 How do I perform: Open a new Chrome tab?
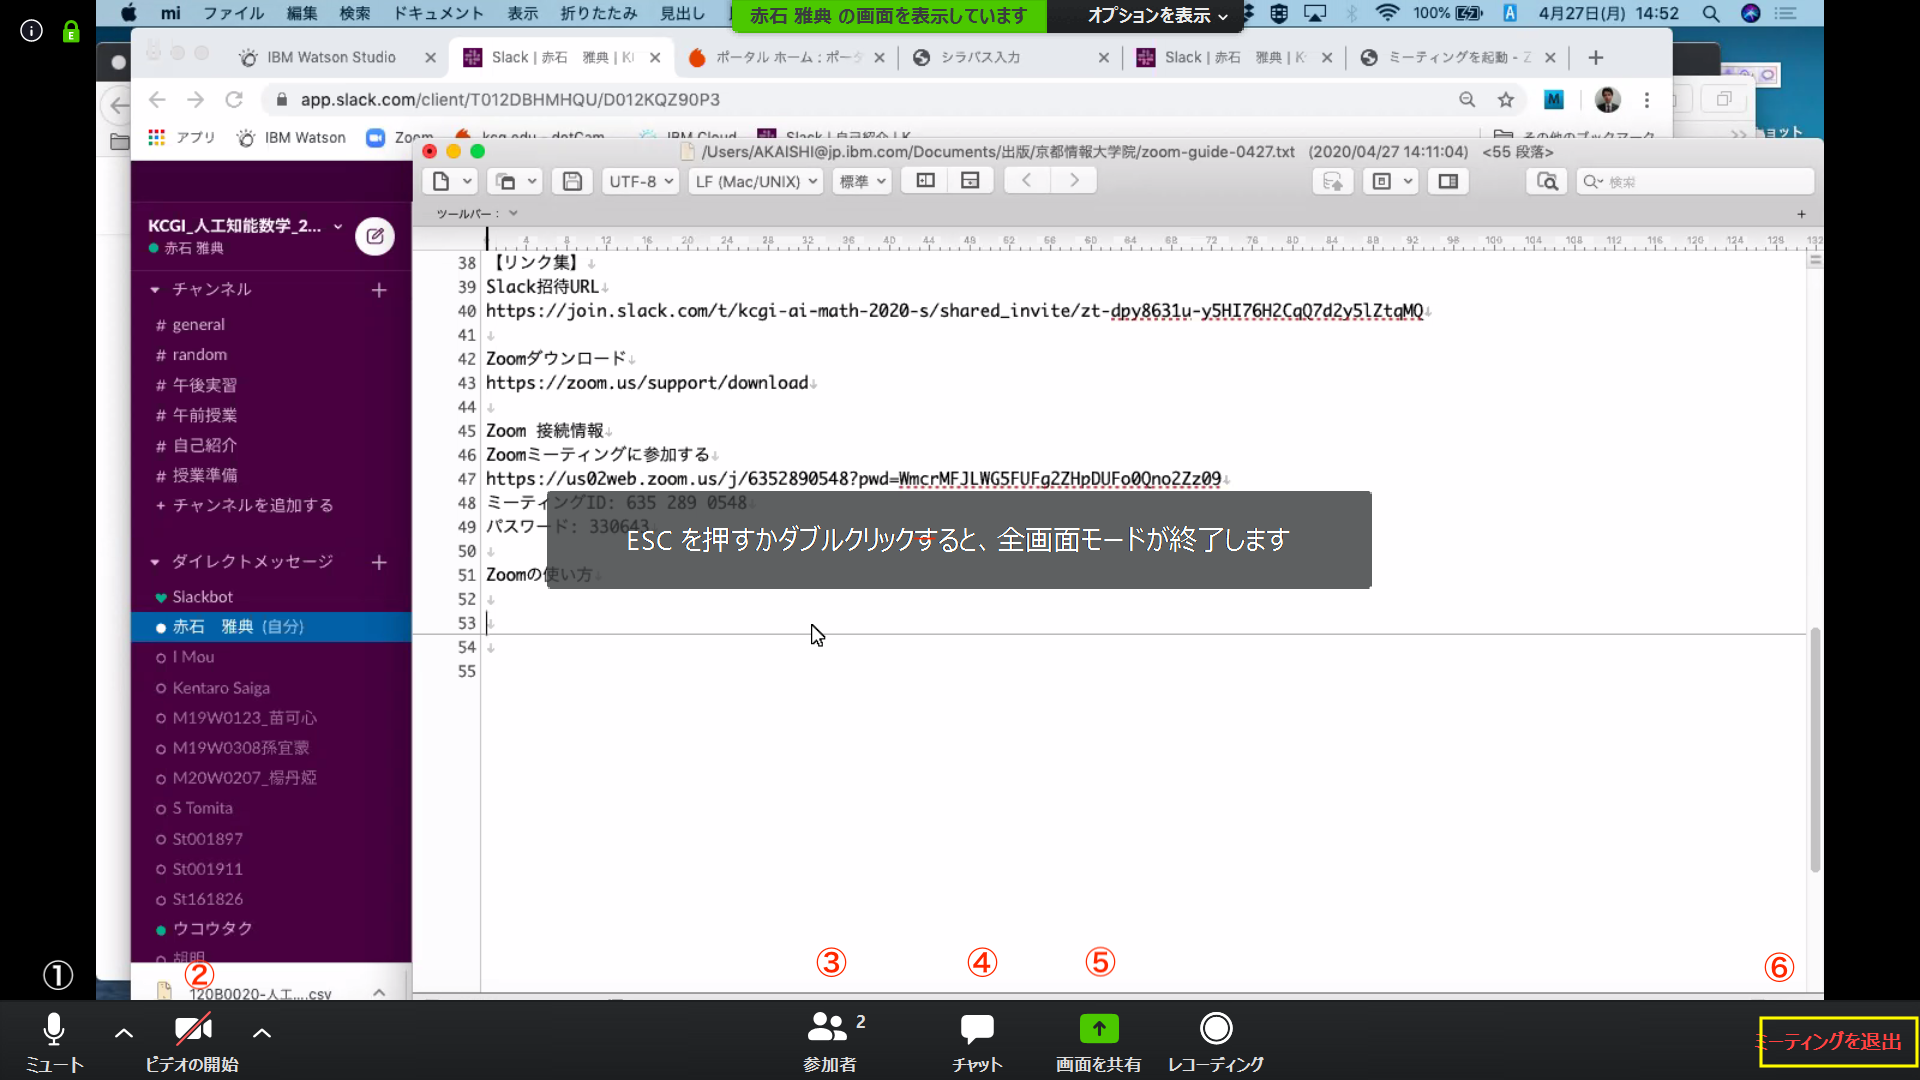click(1596, 58)
